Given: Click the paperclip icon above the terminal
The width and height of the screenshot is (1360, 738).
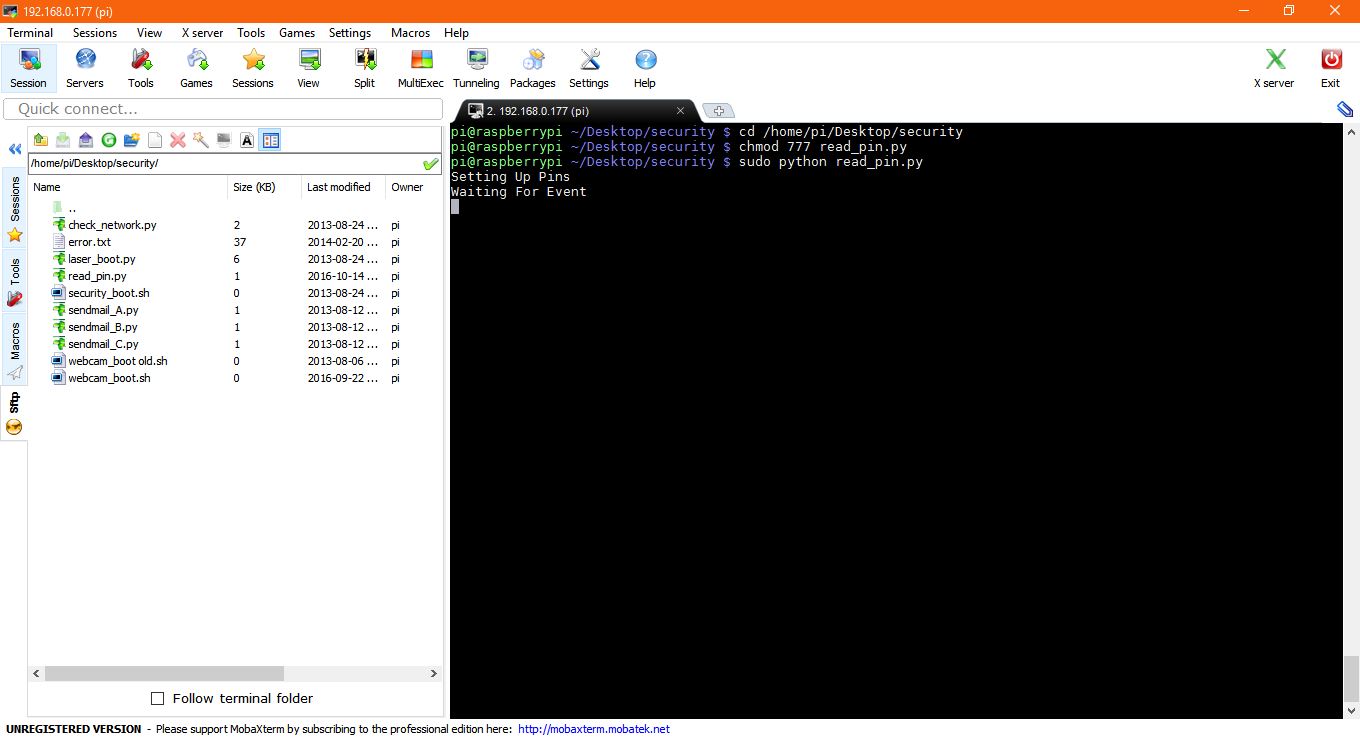Looking at the screenshot, I should click(x=1344, y=109).
